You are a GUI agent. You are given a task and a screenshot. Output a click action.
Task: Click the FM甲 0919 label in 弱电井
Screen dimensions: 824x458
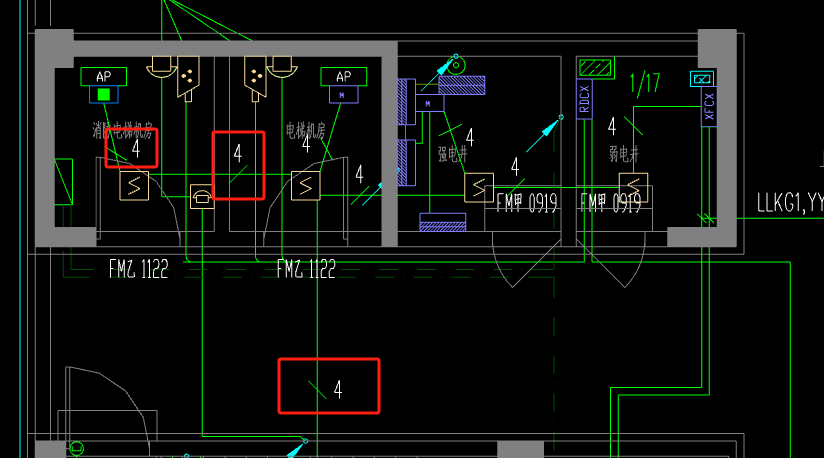tap(611, 203)
